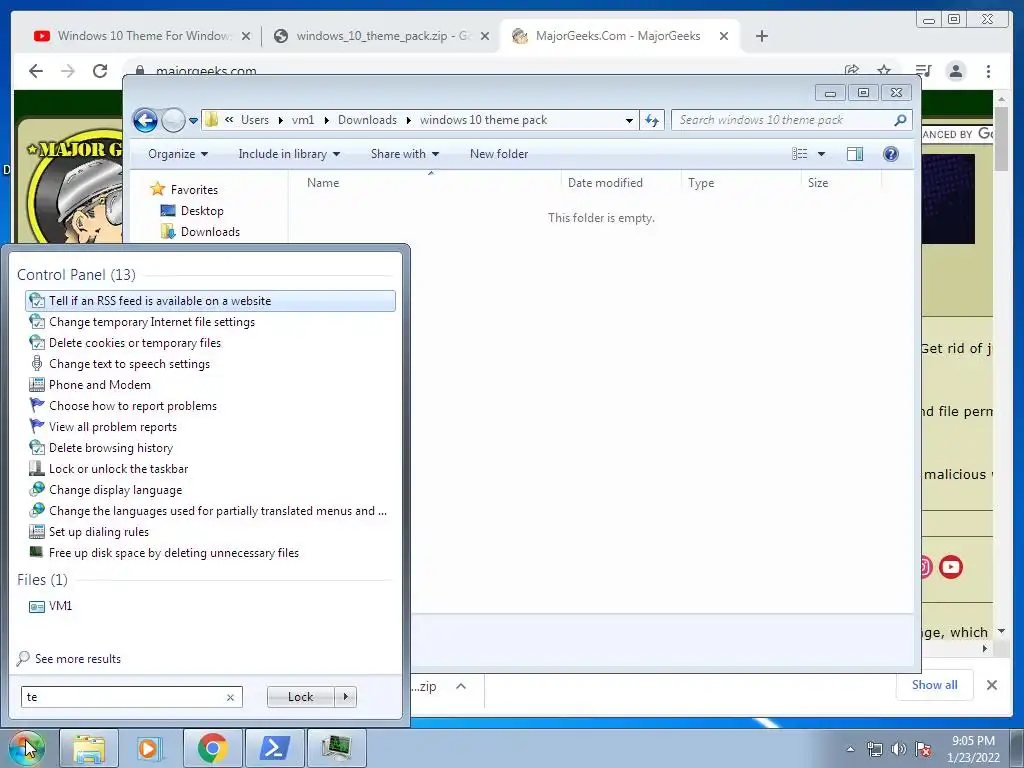Viewport: 1024px width, 768px height.
Task: Click the search magnifier in Explorer search box
Action: pyautogui.click(x=900, y=120)
